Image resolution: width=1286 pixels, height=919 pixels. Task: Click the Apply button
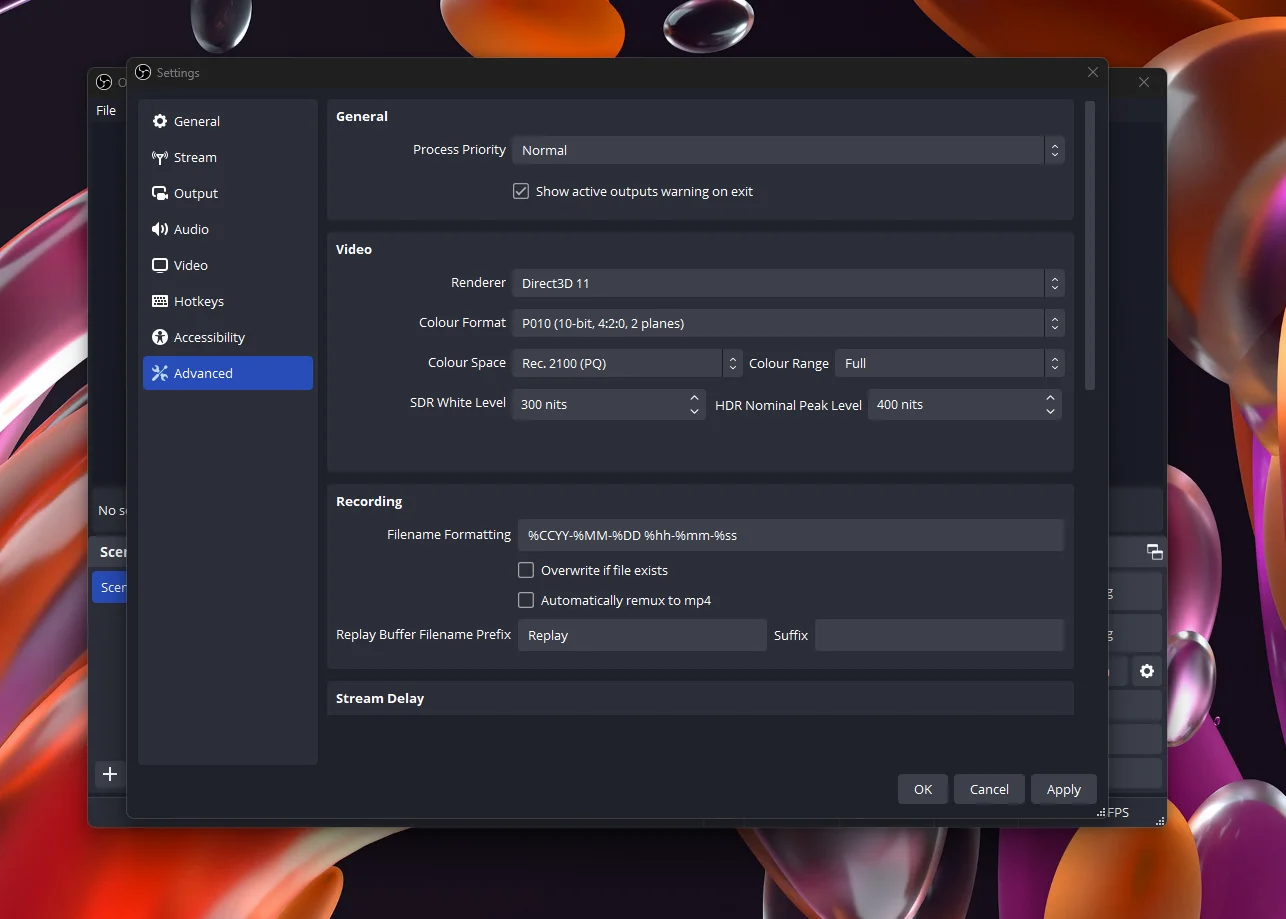pos(1064,789)
